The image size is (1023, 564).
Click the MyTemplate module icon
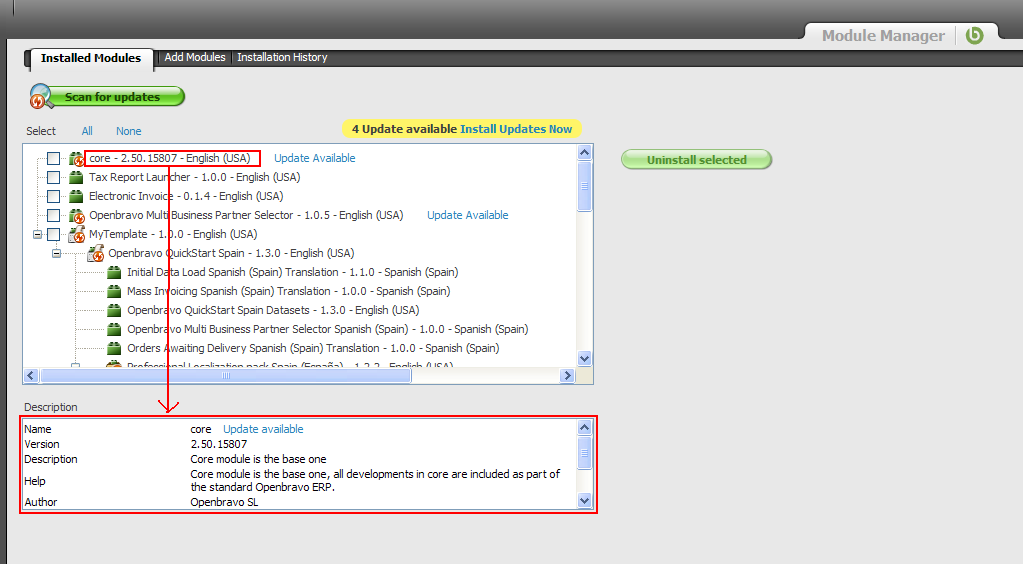pos(76,234)
